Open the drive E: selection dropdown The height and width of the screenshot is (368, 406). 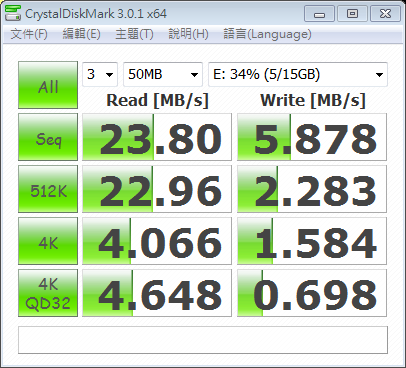click(298, 74)
